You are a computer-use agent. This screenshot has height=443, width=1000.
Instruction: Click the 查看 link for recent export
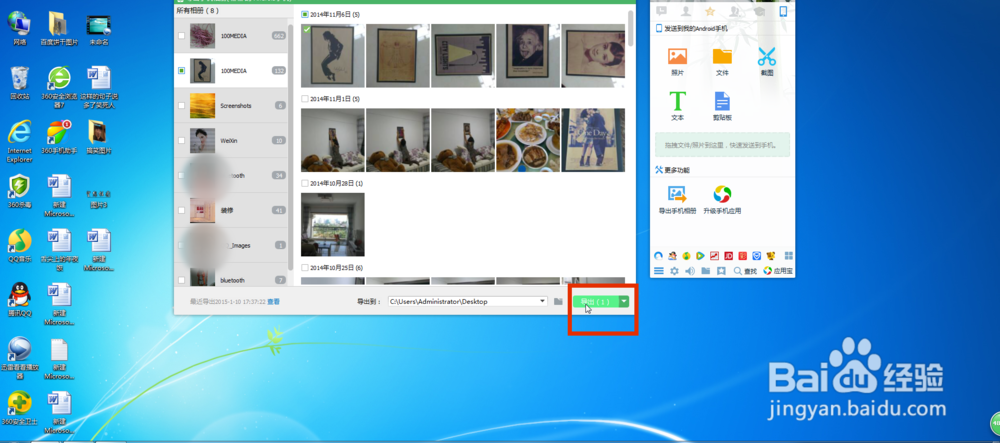[273, 301]
